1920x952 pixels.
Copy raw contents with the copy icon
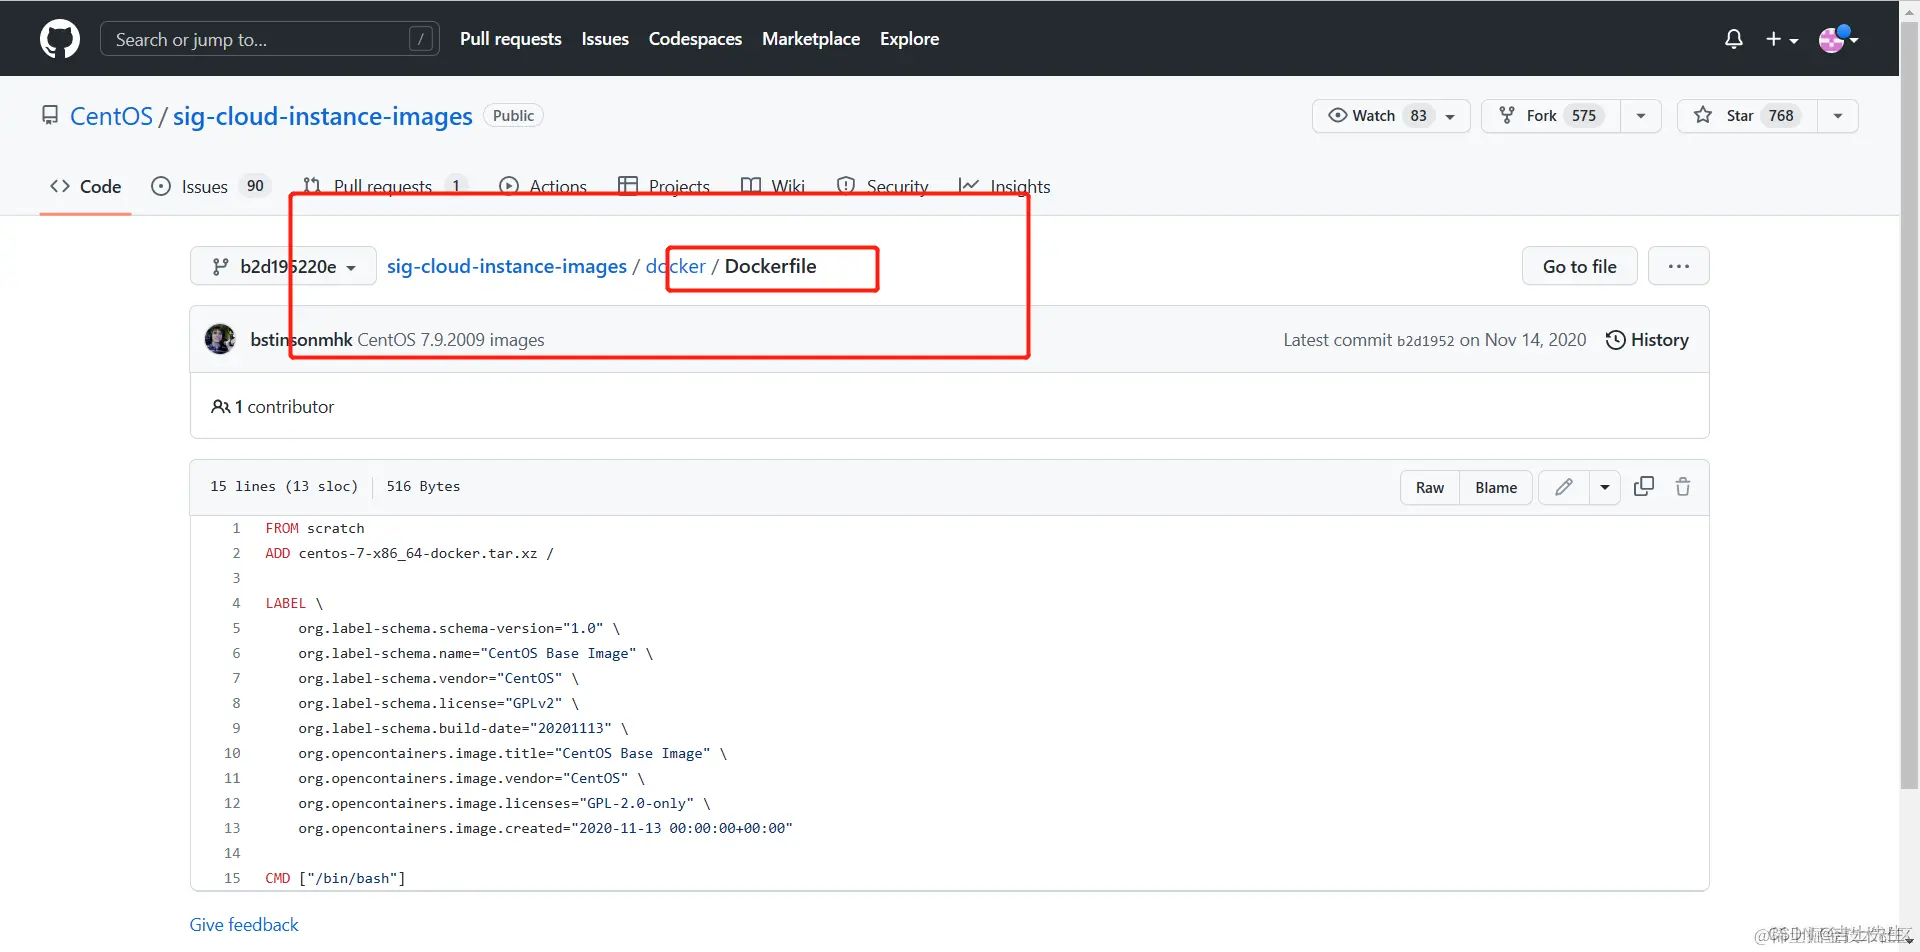click(x=1644, y=486)
